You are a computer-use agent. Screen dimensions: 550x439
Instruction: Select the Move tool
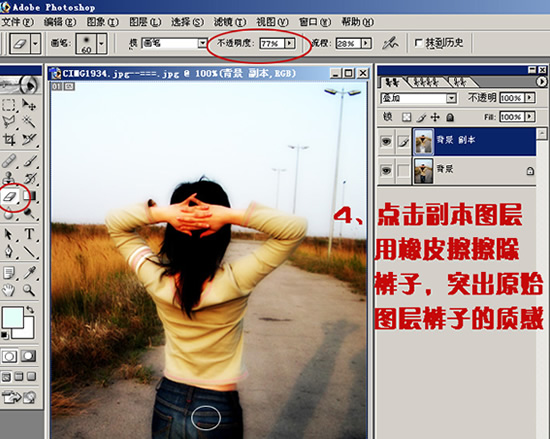pyautogui.click(x=29, y=104)
